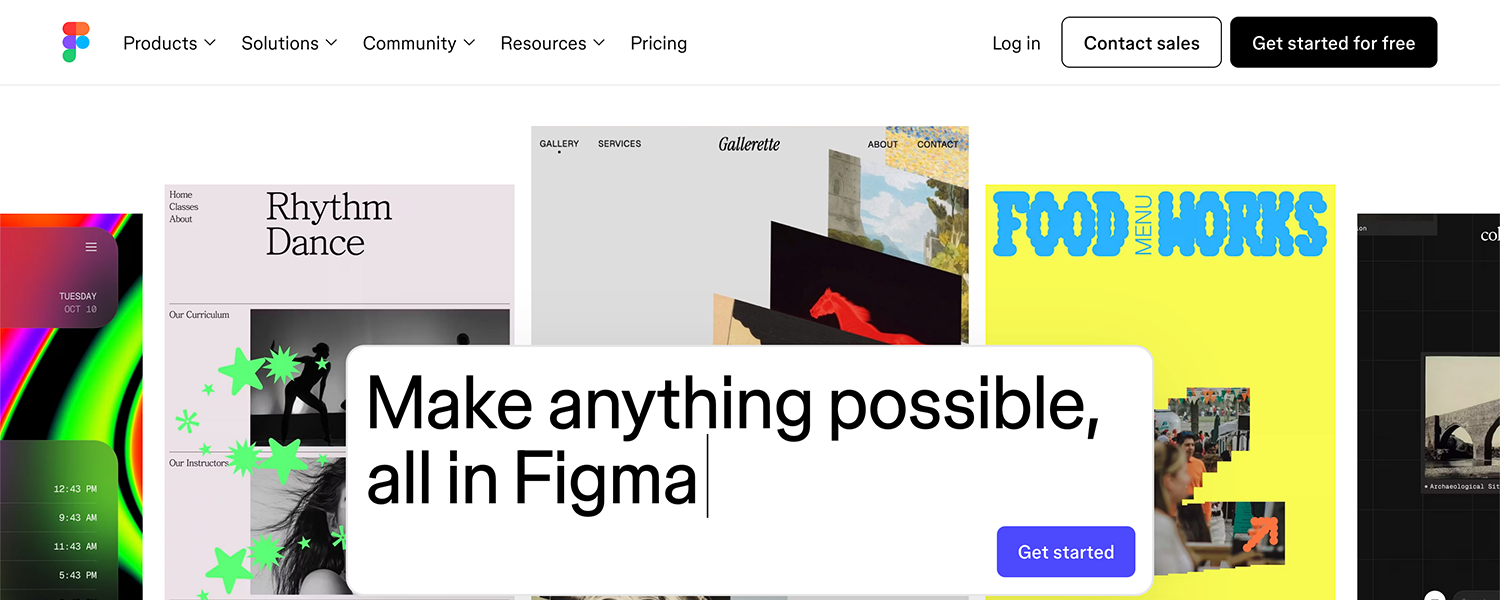The height and width of the screenshot is (600, 1500).
Task: Open the Resources dropdown menu
Action: [552, 43]
